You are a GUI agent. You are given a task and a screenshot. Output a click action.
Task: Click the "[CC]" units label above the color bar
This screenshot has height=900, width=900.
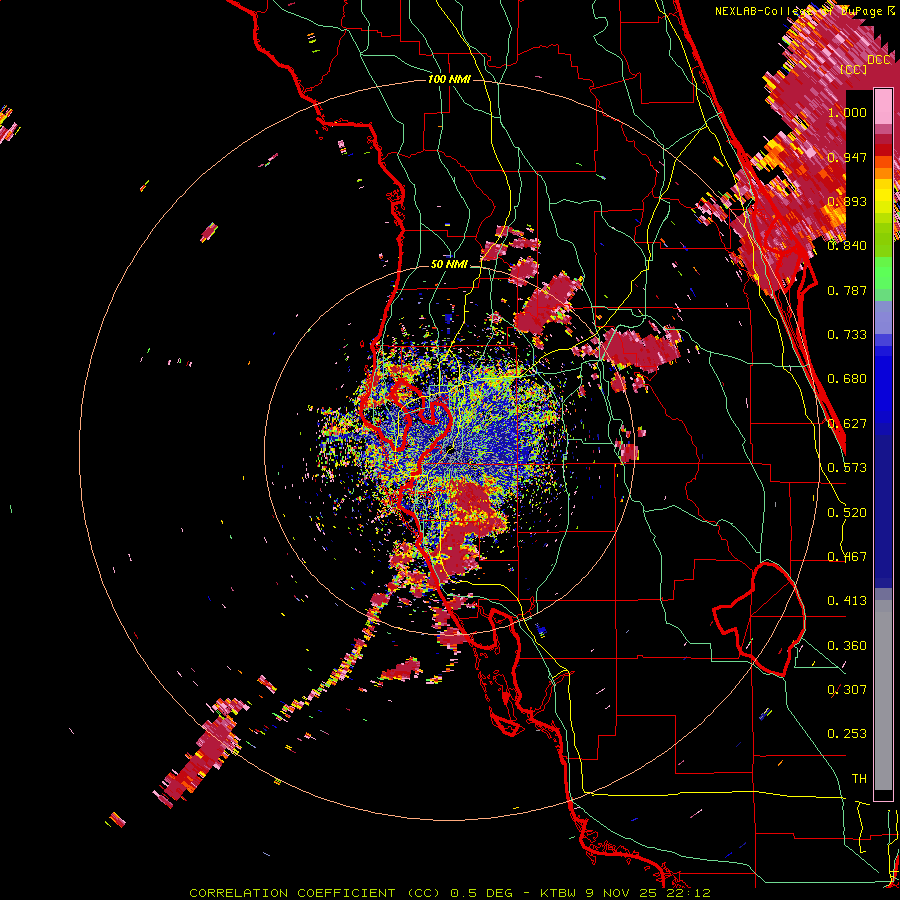(x=854, y=69)
